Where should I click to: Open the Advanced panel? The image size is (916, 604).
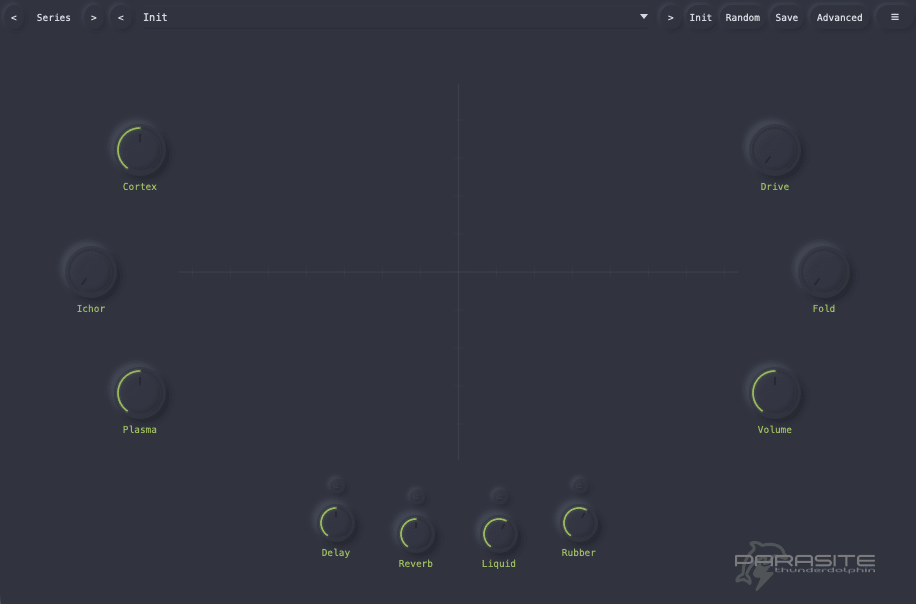(839, 17)
